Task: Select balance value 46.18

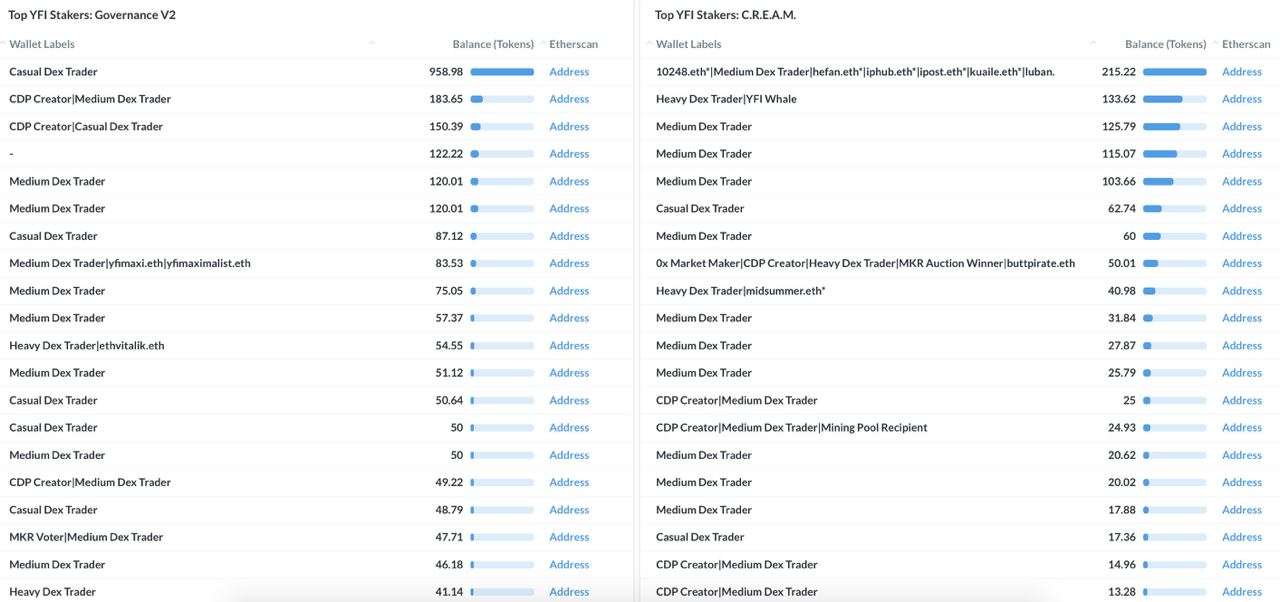Action: point(449,564)
